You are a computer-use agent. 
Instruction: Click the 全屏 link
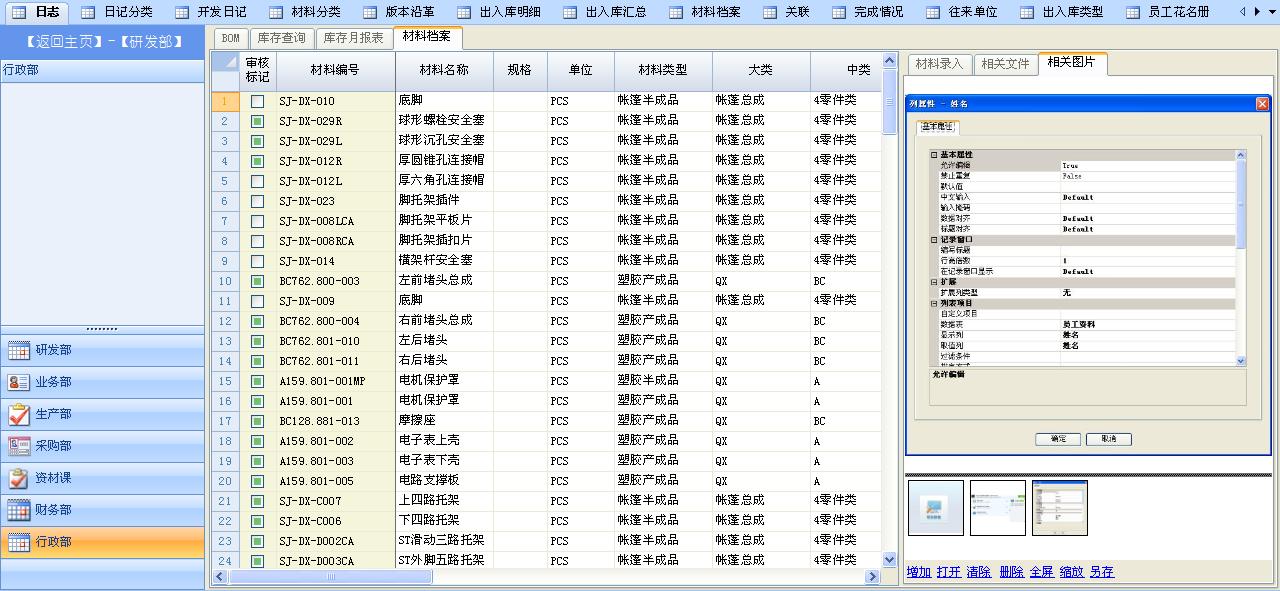click(1041, 572)
